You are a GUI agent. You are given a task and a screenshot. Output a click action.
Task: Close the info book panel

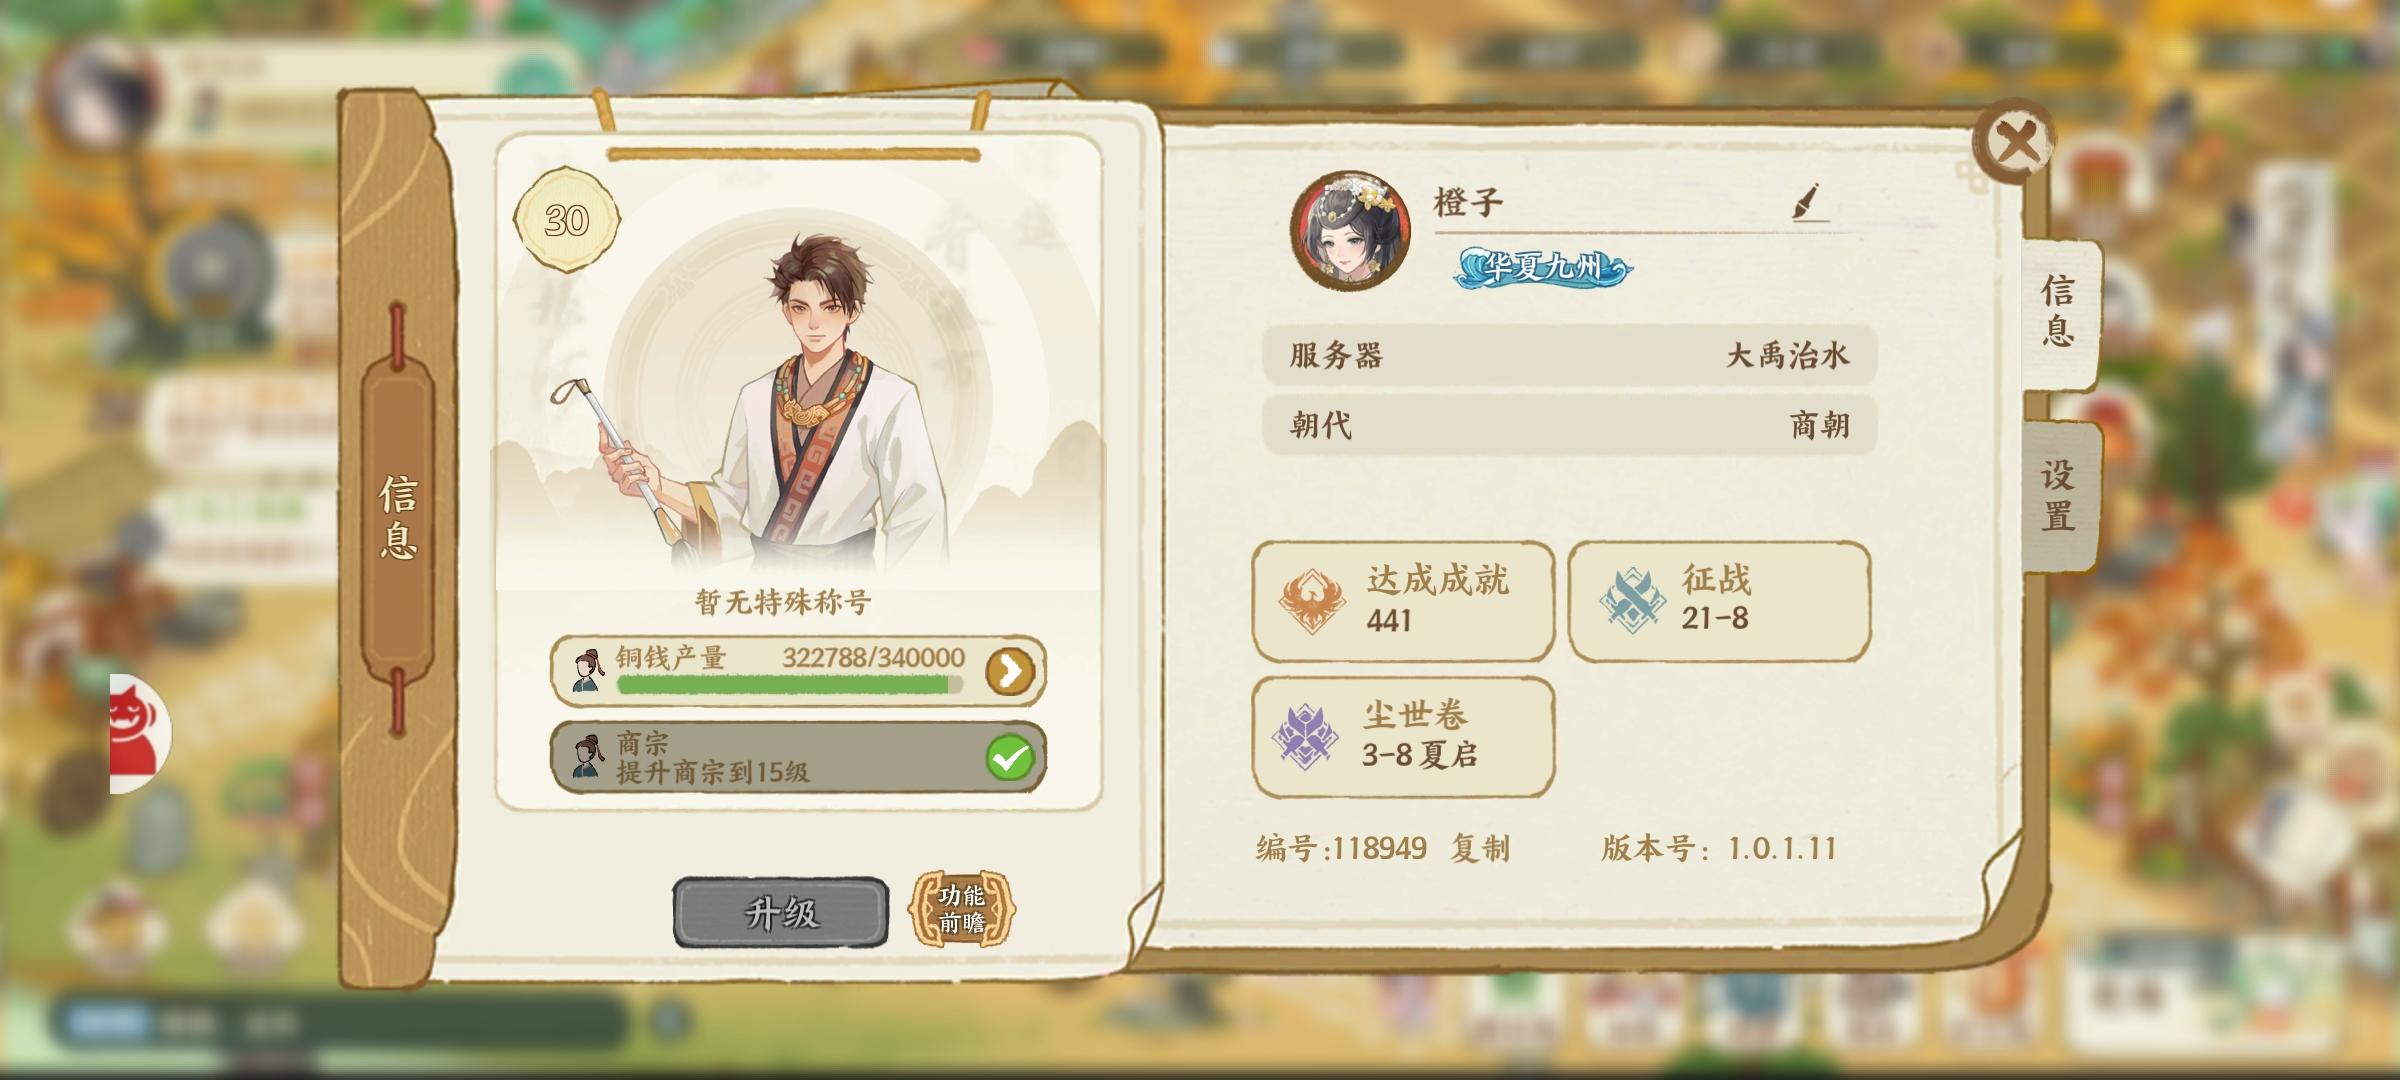(2015, 142)
